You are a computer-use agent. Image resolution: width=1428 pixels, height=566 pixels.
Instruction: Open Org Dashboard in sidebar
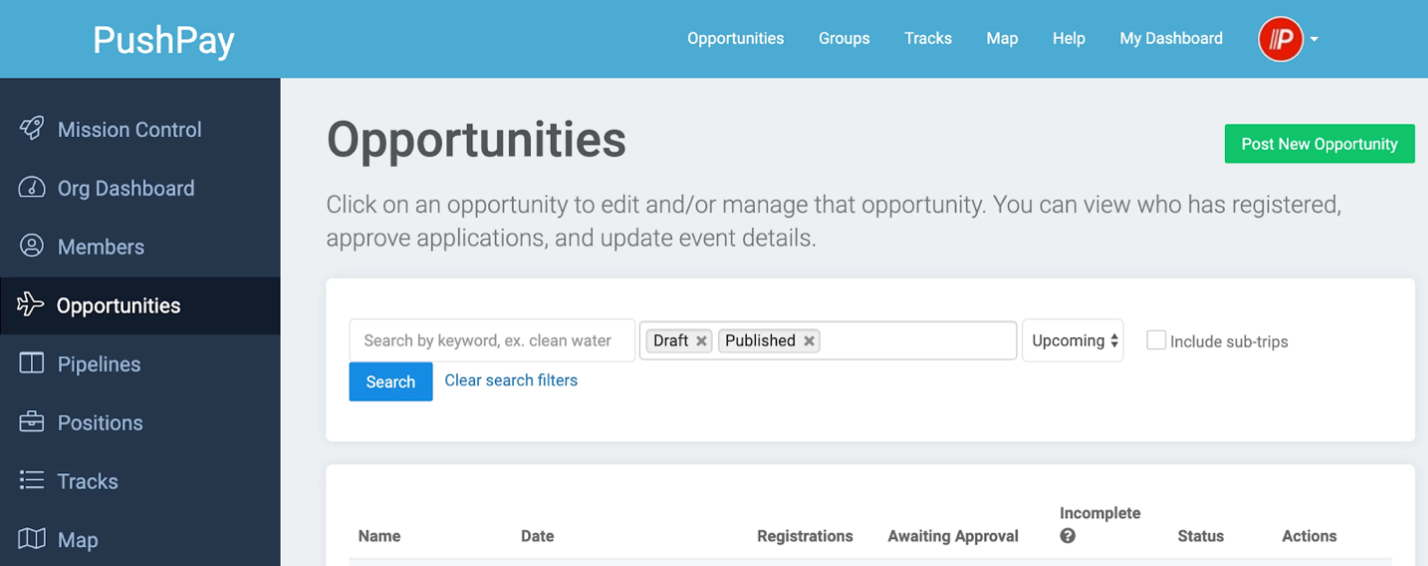pos(140,188)
